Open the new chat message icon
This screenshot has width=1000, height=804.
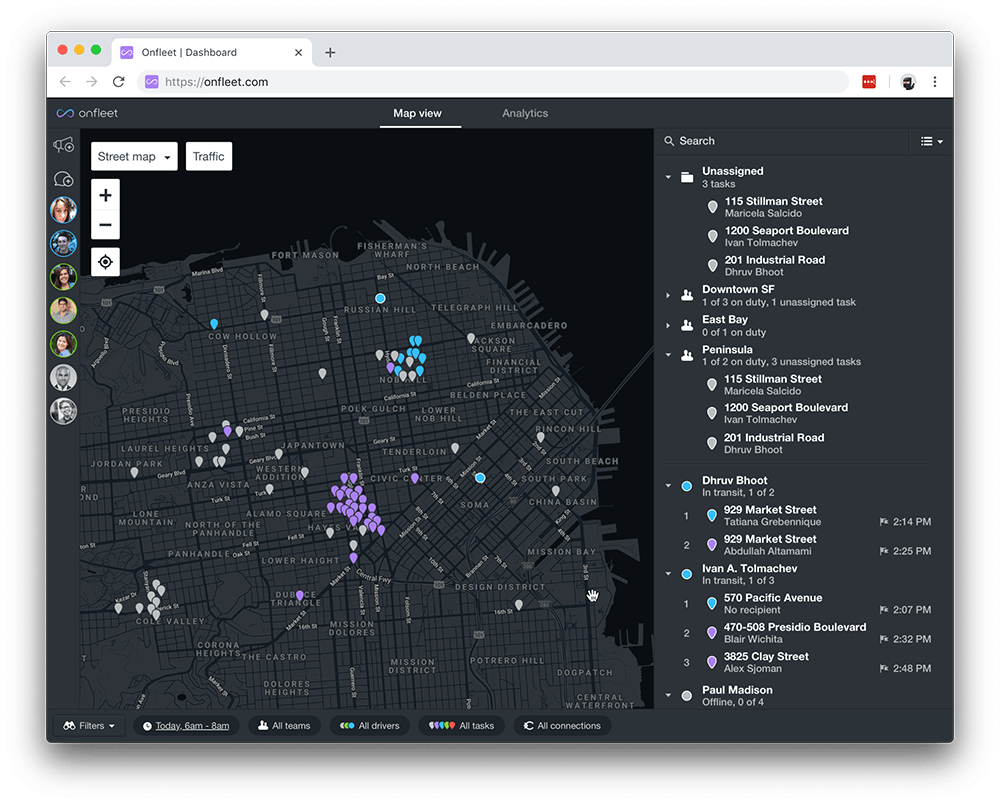[x=63, y=179]
